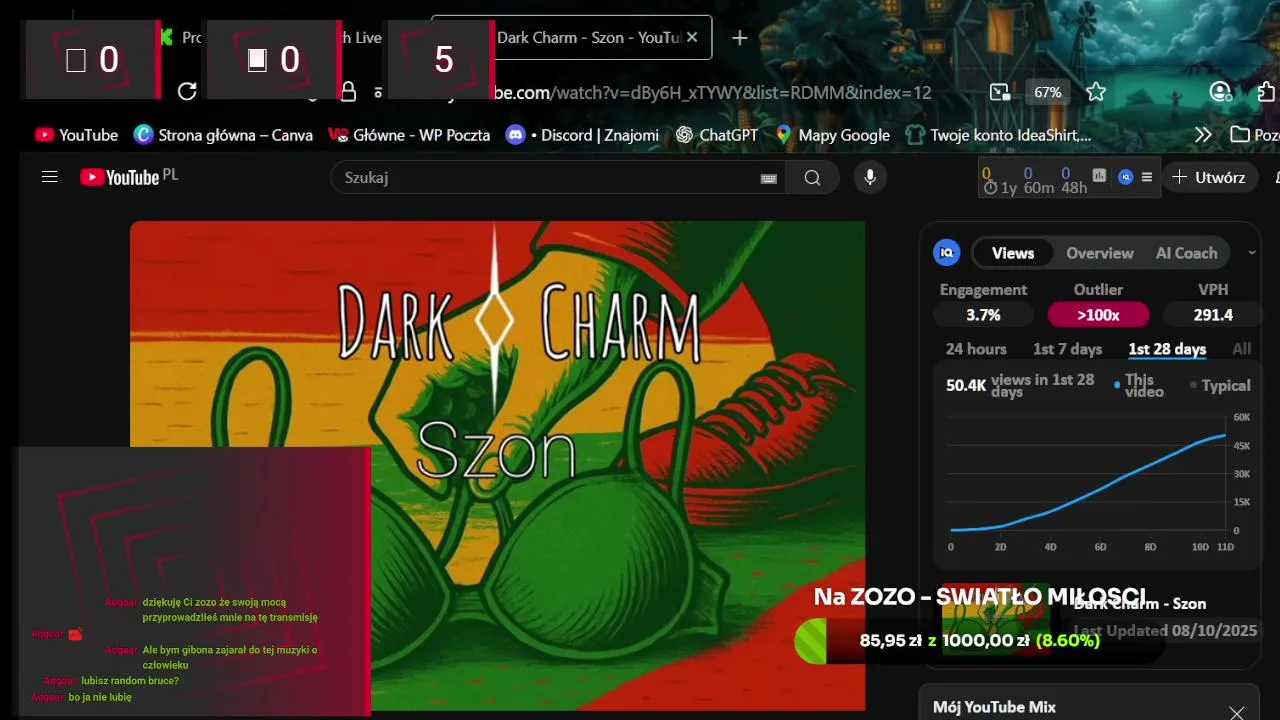Select the 24 hours range
Viewport: 1280px width, 720px height.
click(976, 349)
